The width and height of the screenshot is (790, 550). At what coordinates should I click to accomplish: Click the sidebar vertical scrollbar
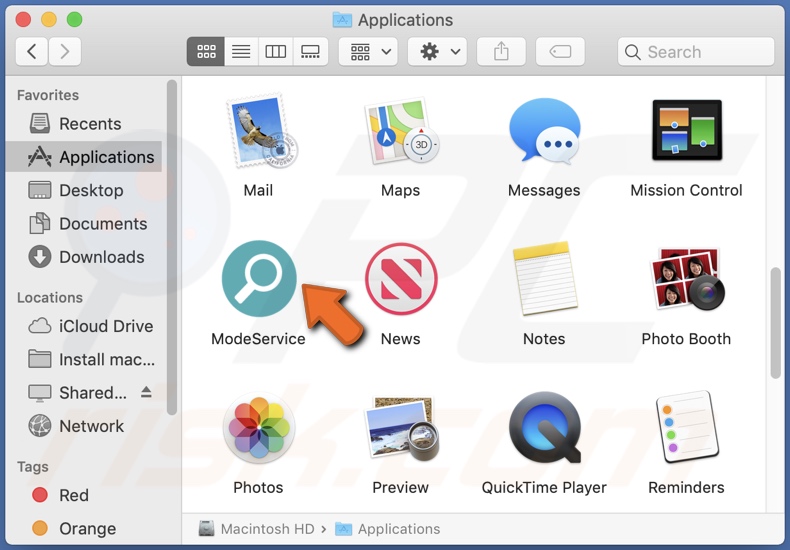[x=172, y=247]
